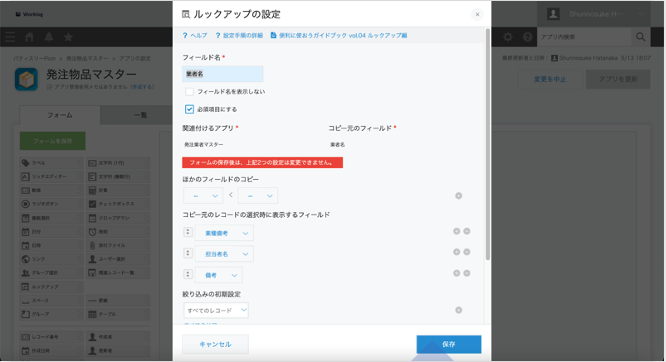Close the ルックアップの設定 dialog with the X
Screen dimensions: 666x362
(x=477, y=14)
